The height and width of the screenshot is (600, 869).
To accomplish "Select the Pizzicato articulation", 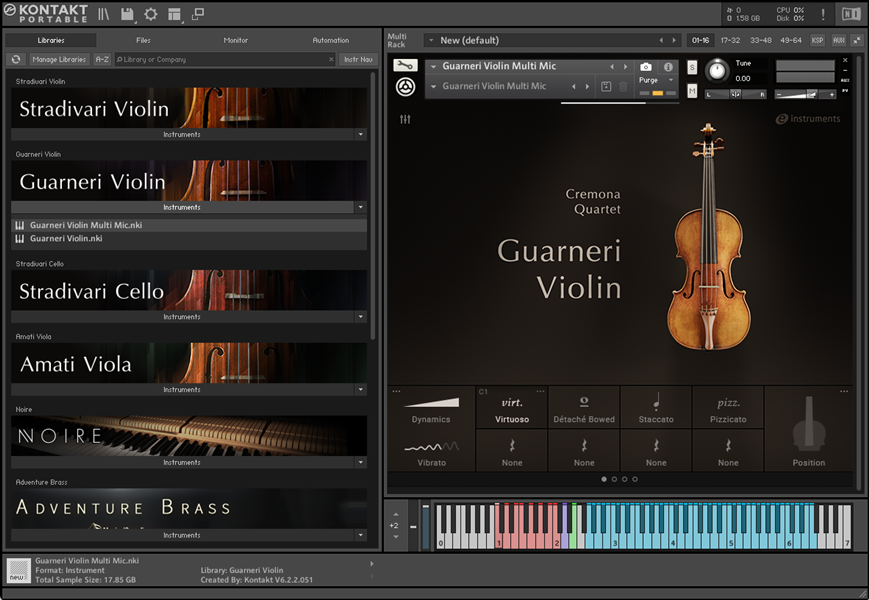I will tap(728, 410).
